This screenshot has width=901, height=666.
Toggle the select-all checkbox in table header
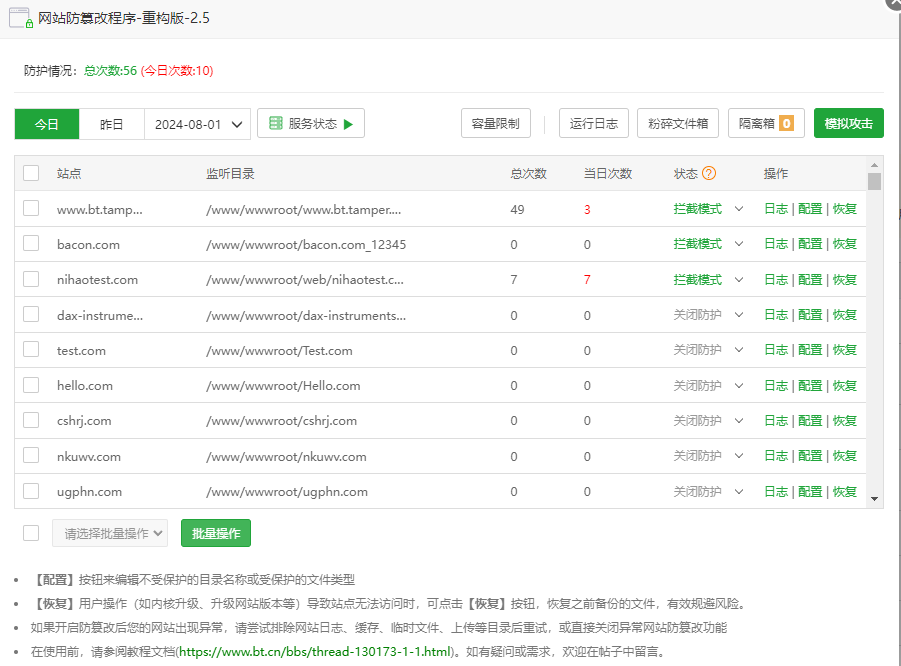(31, 173)
